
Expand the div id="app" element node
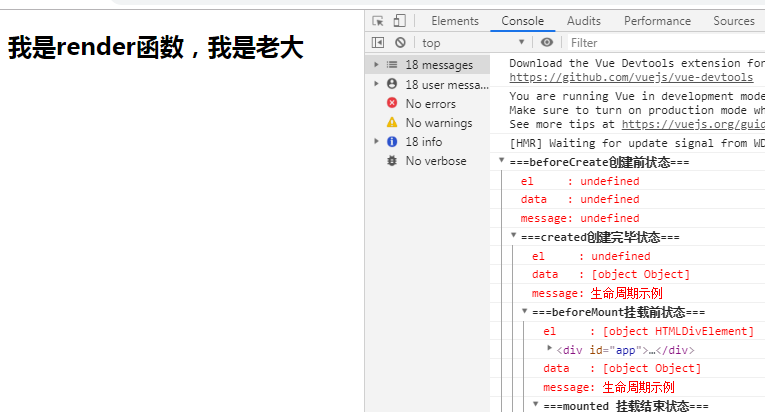coord(549,348)
